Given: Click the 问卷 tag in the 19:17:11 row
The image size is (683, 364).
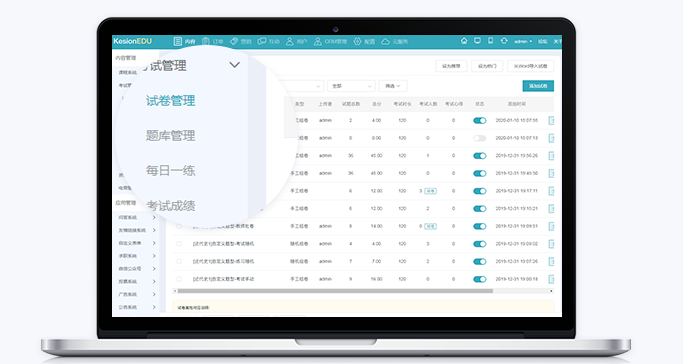Looking at the screenshot, I should [x=430, y=191].
